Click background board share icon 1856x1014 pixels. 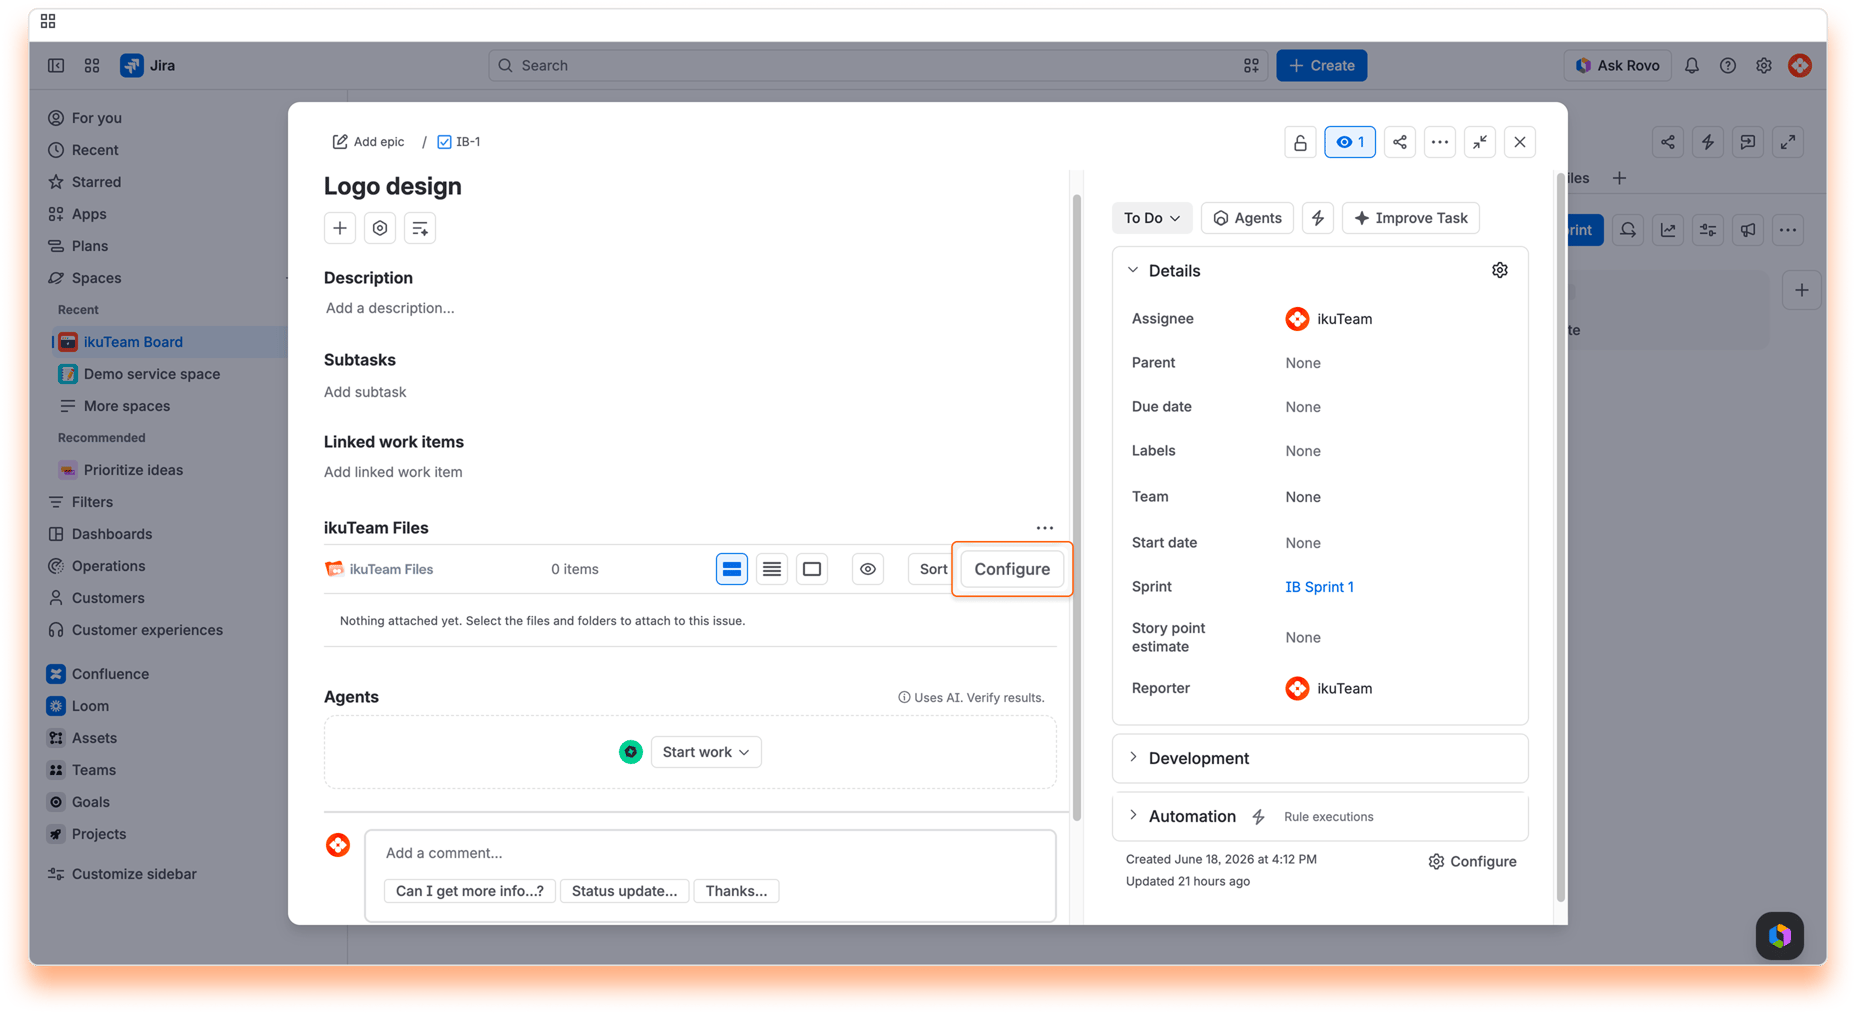pos(1668,142)
